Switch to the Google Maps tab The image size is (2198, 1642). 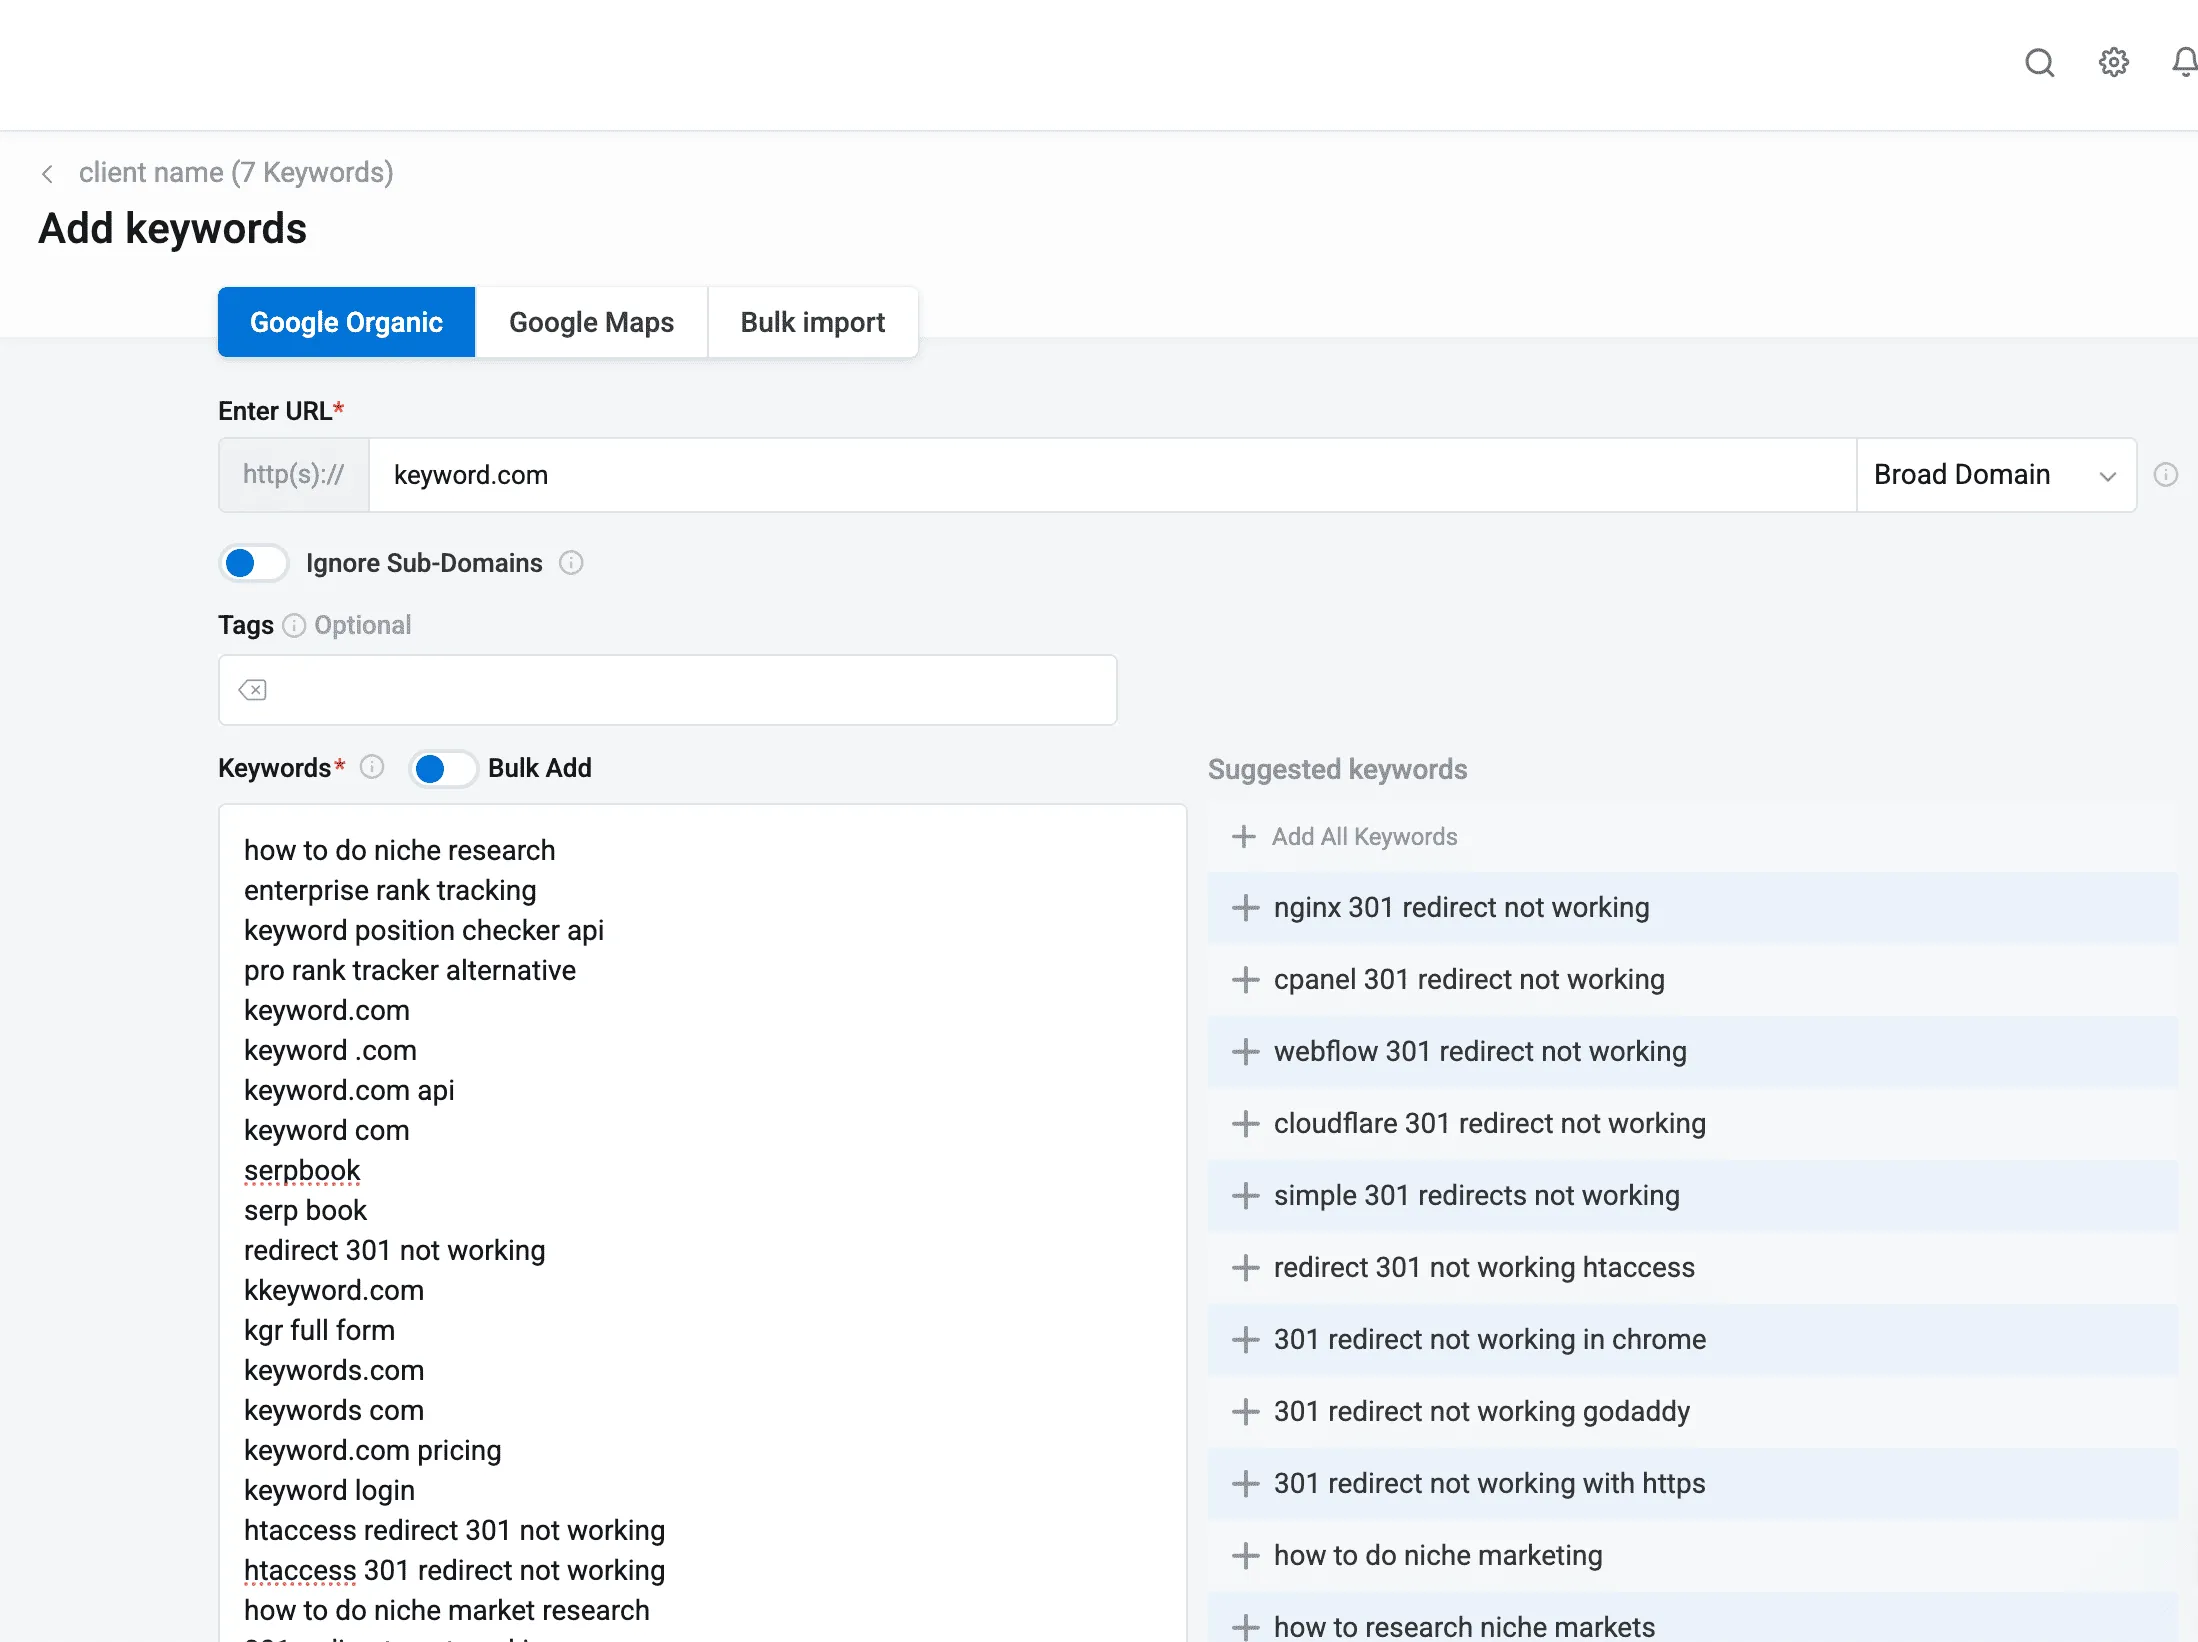[591, 322]
